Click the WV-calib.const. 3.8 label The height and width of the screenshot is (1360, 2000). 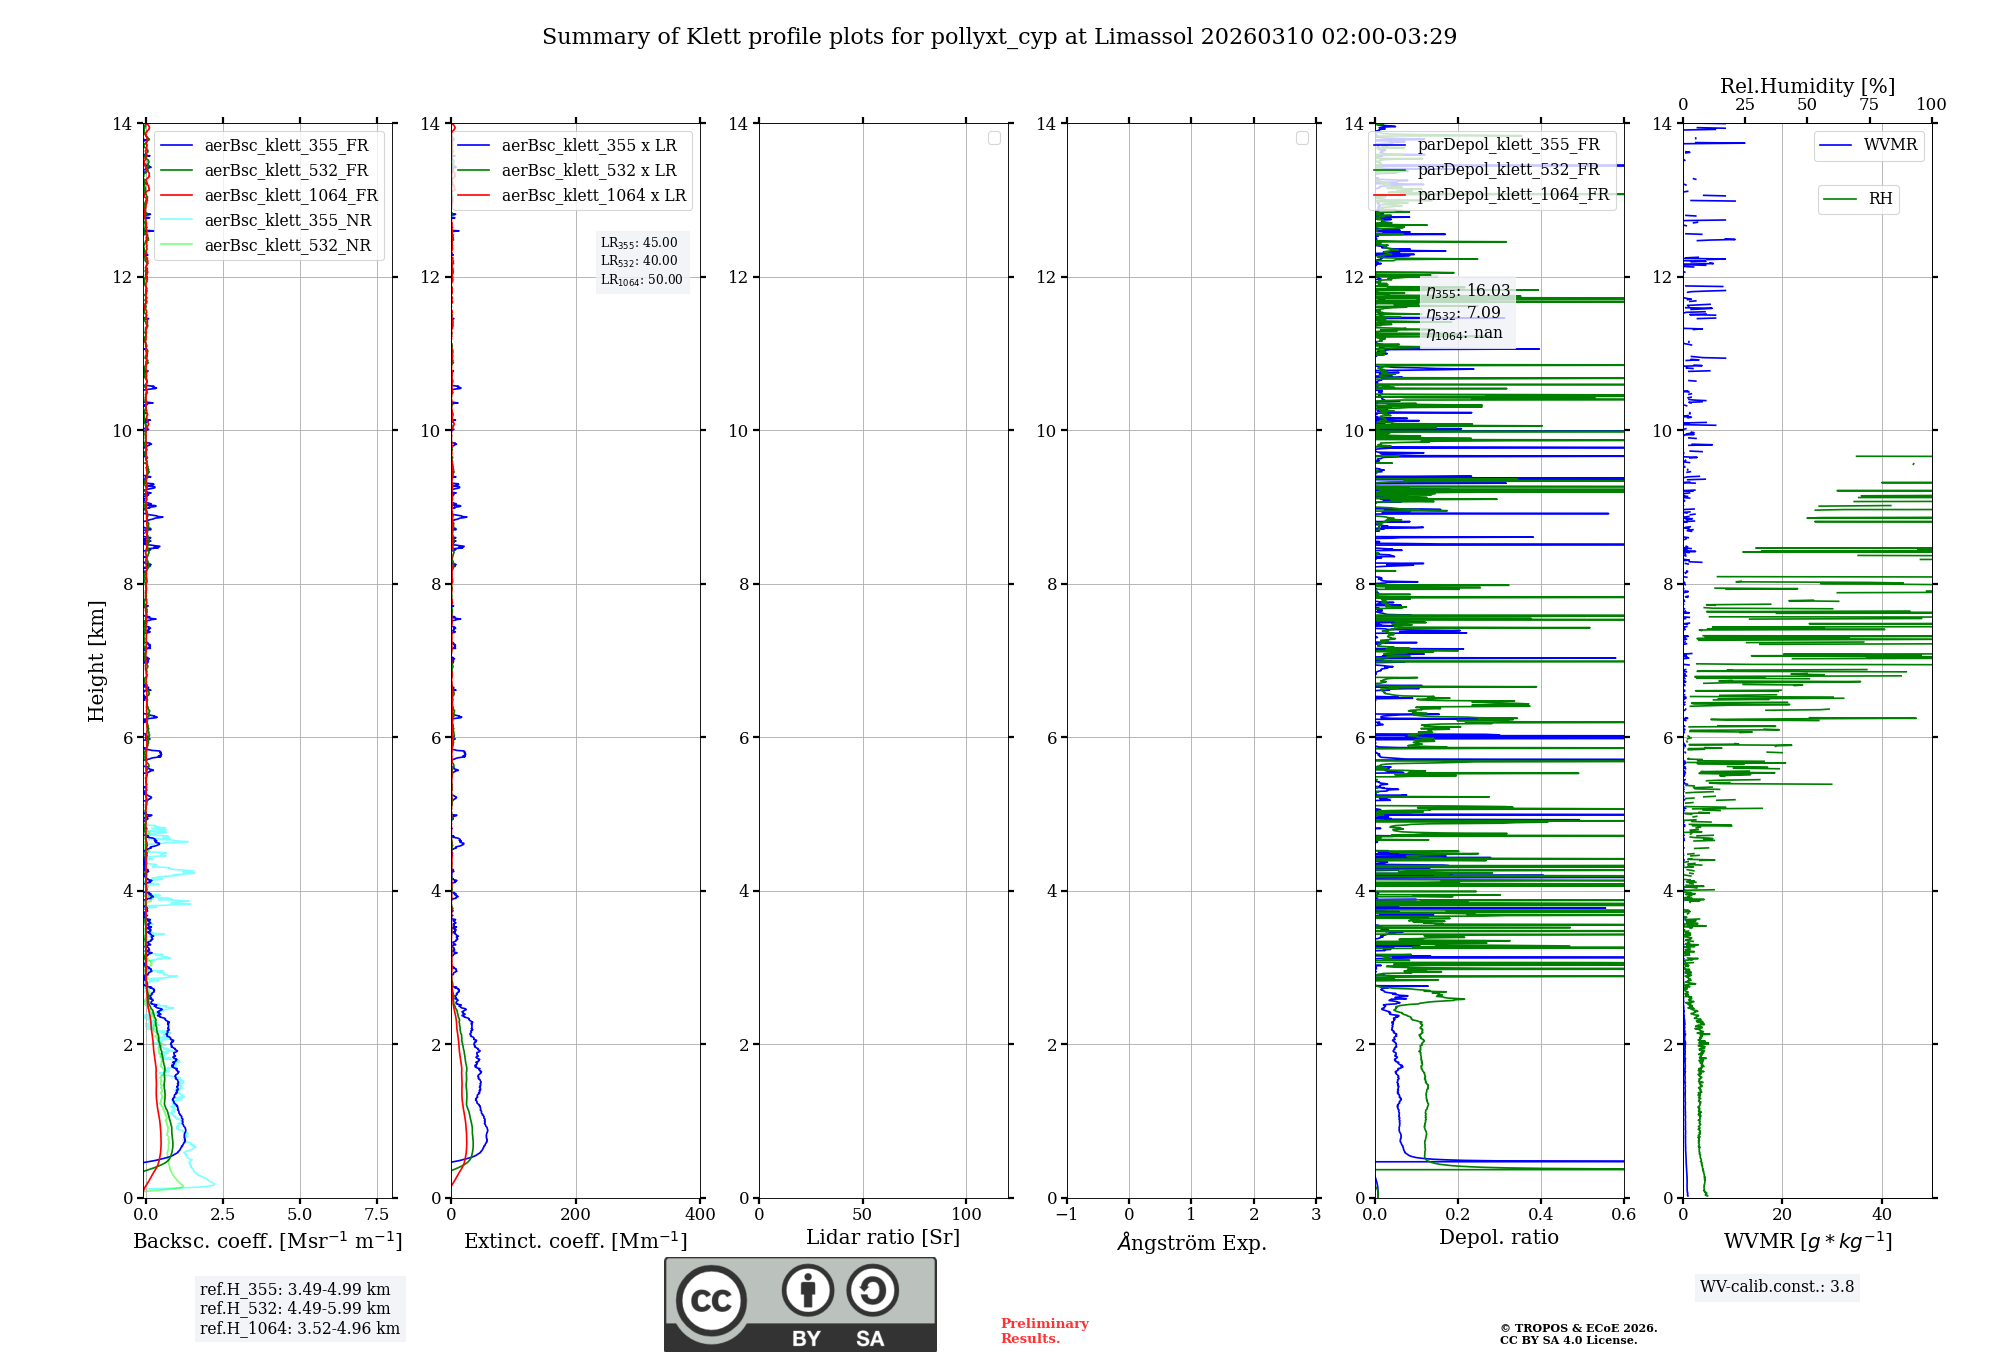point(1776,1287)
